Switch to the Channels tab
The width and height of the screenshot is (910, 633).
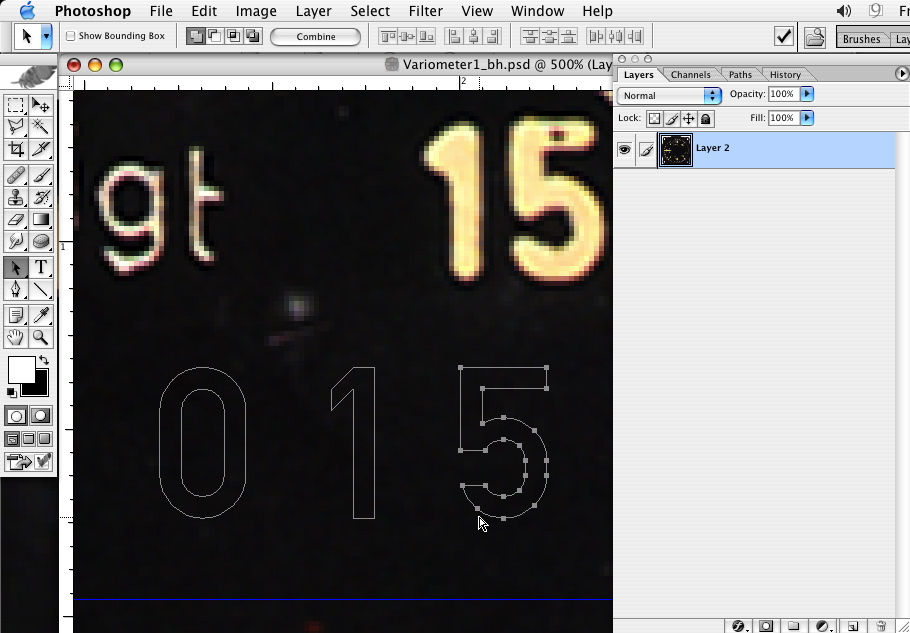point(690,75)
